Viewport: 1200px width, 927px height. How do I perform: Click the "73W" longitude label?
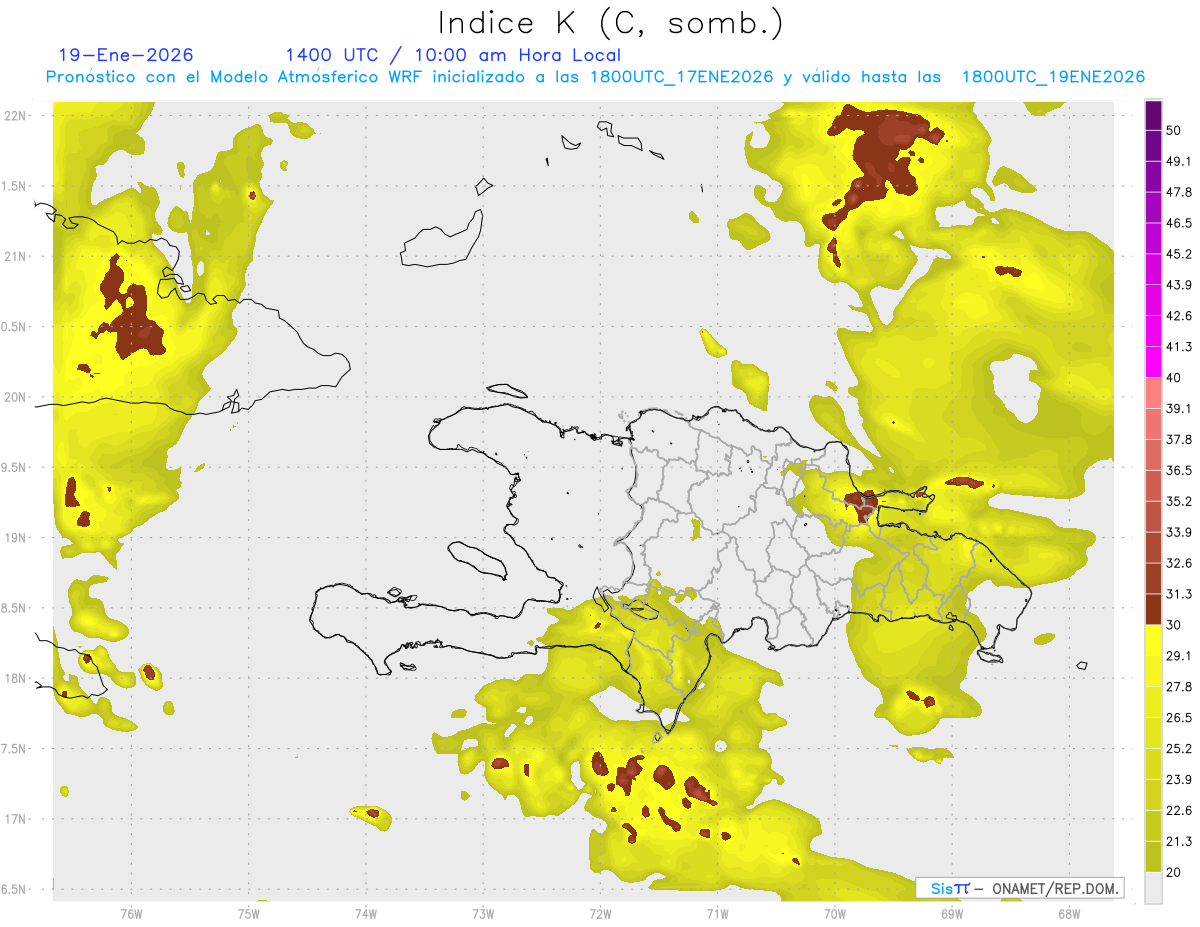point(483,914)
